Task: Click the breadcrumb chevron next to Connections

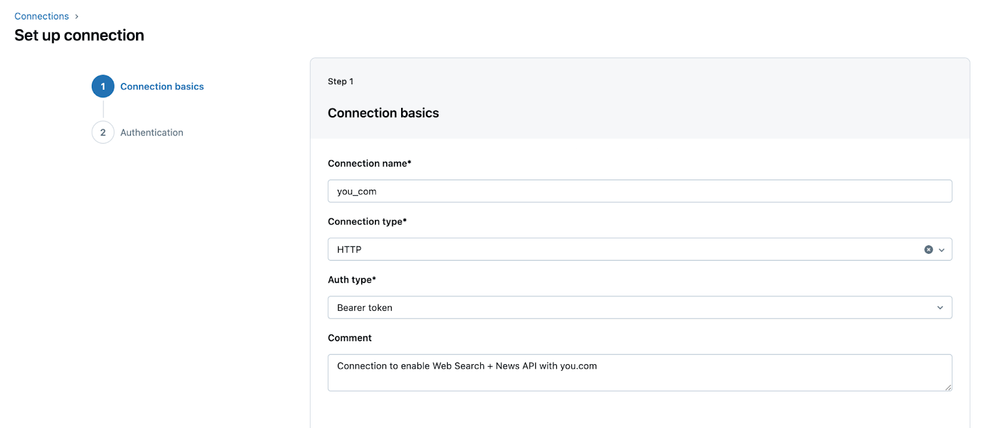Action: (77, 16)
